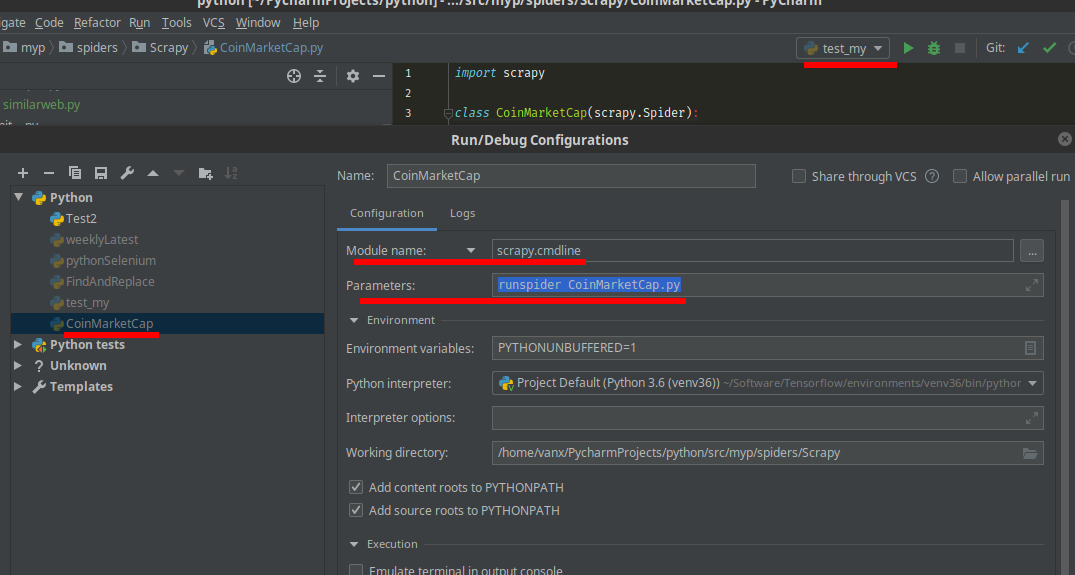
Task: Edit templates via wrench icon in dialog toolbar
Action: pyautogui.click(x=127, y=173)
